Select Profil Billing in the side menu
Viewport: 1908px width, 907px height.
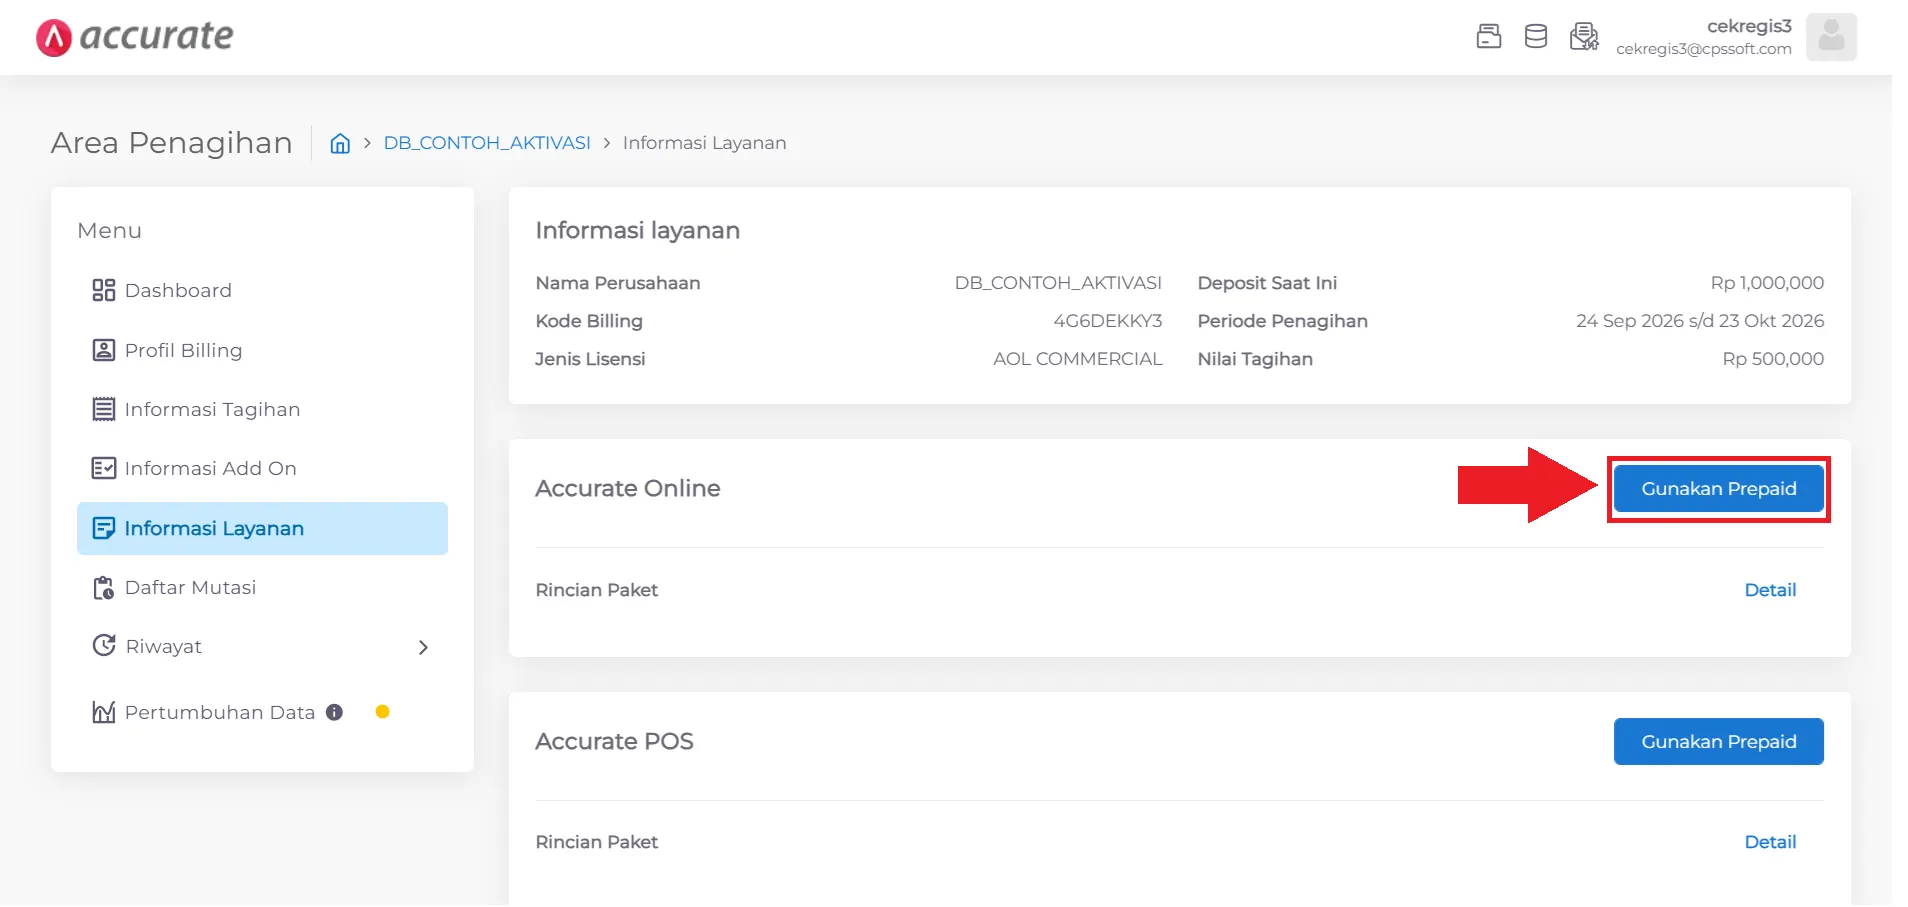click(262, 350)
